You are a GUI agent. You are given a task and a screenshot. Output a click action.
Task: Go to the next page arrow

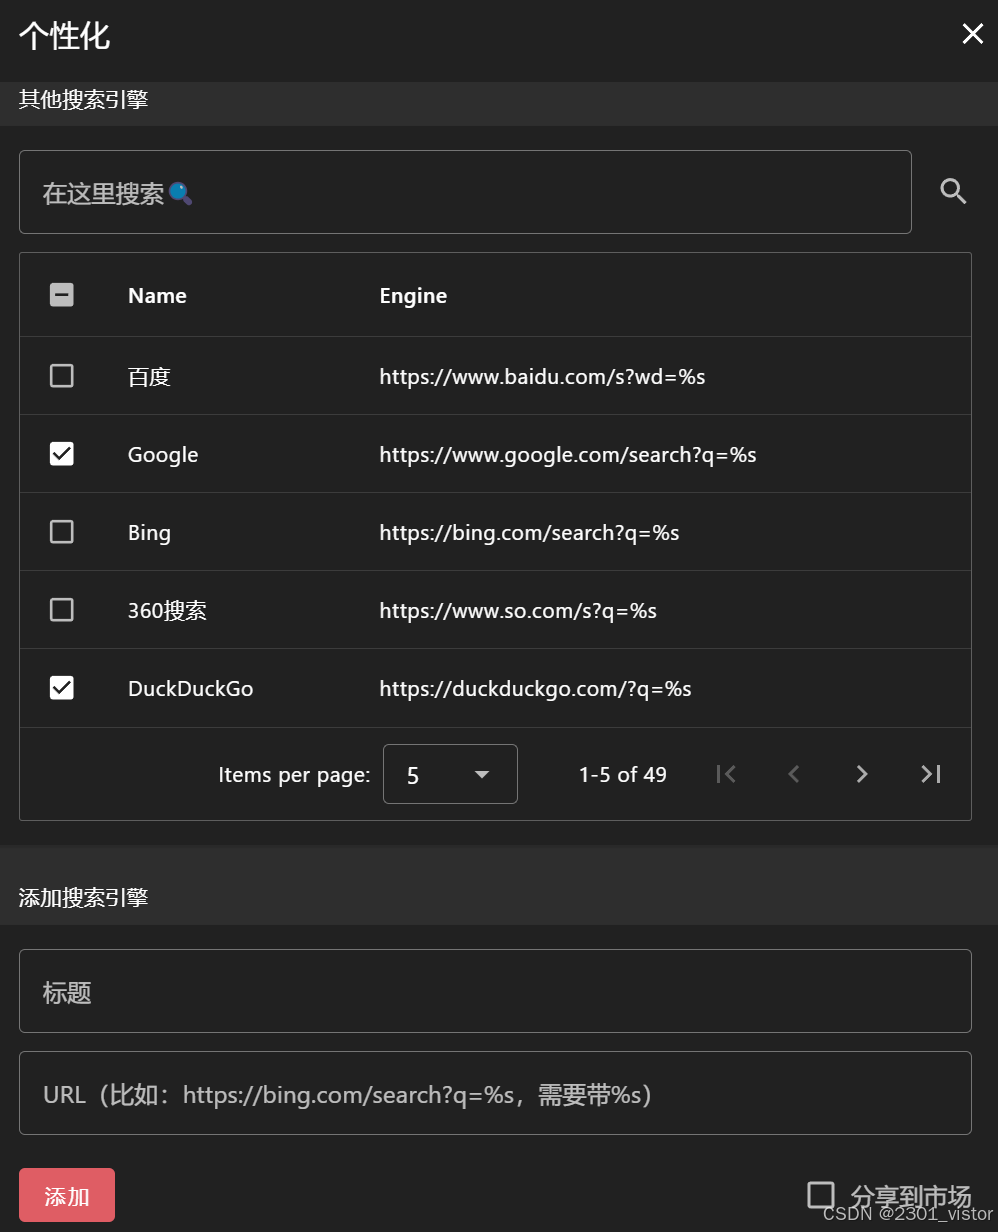[x=862, y=774]
